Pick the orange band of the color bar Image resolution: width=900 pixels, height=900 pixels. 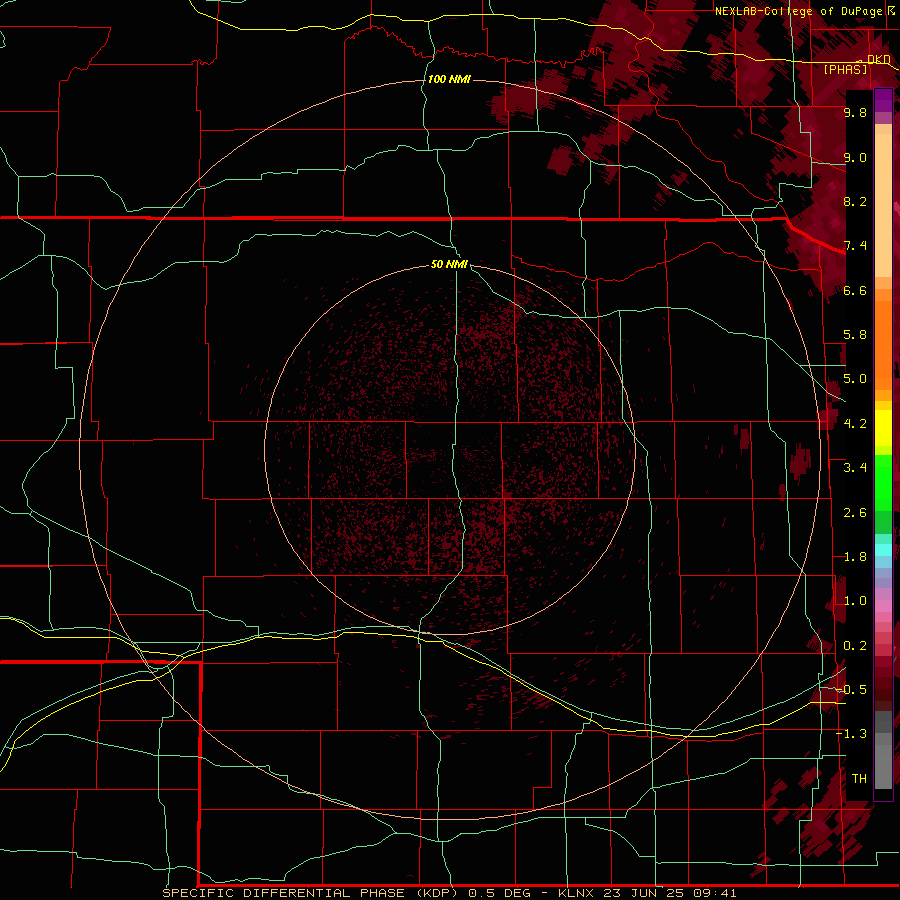point(883,344)
